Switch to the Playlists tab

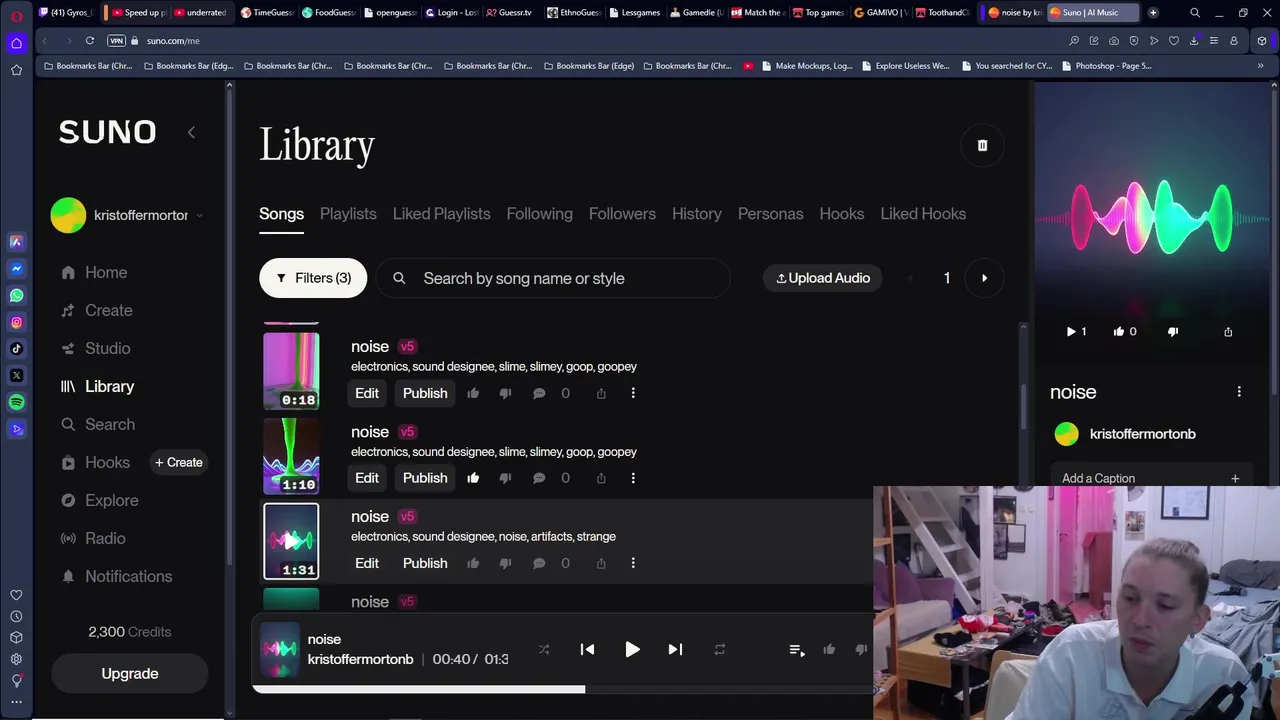point(348,213)
